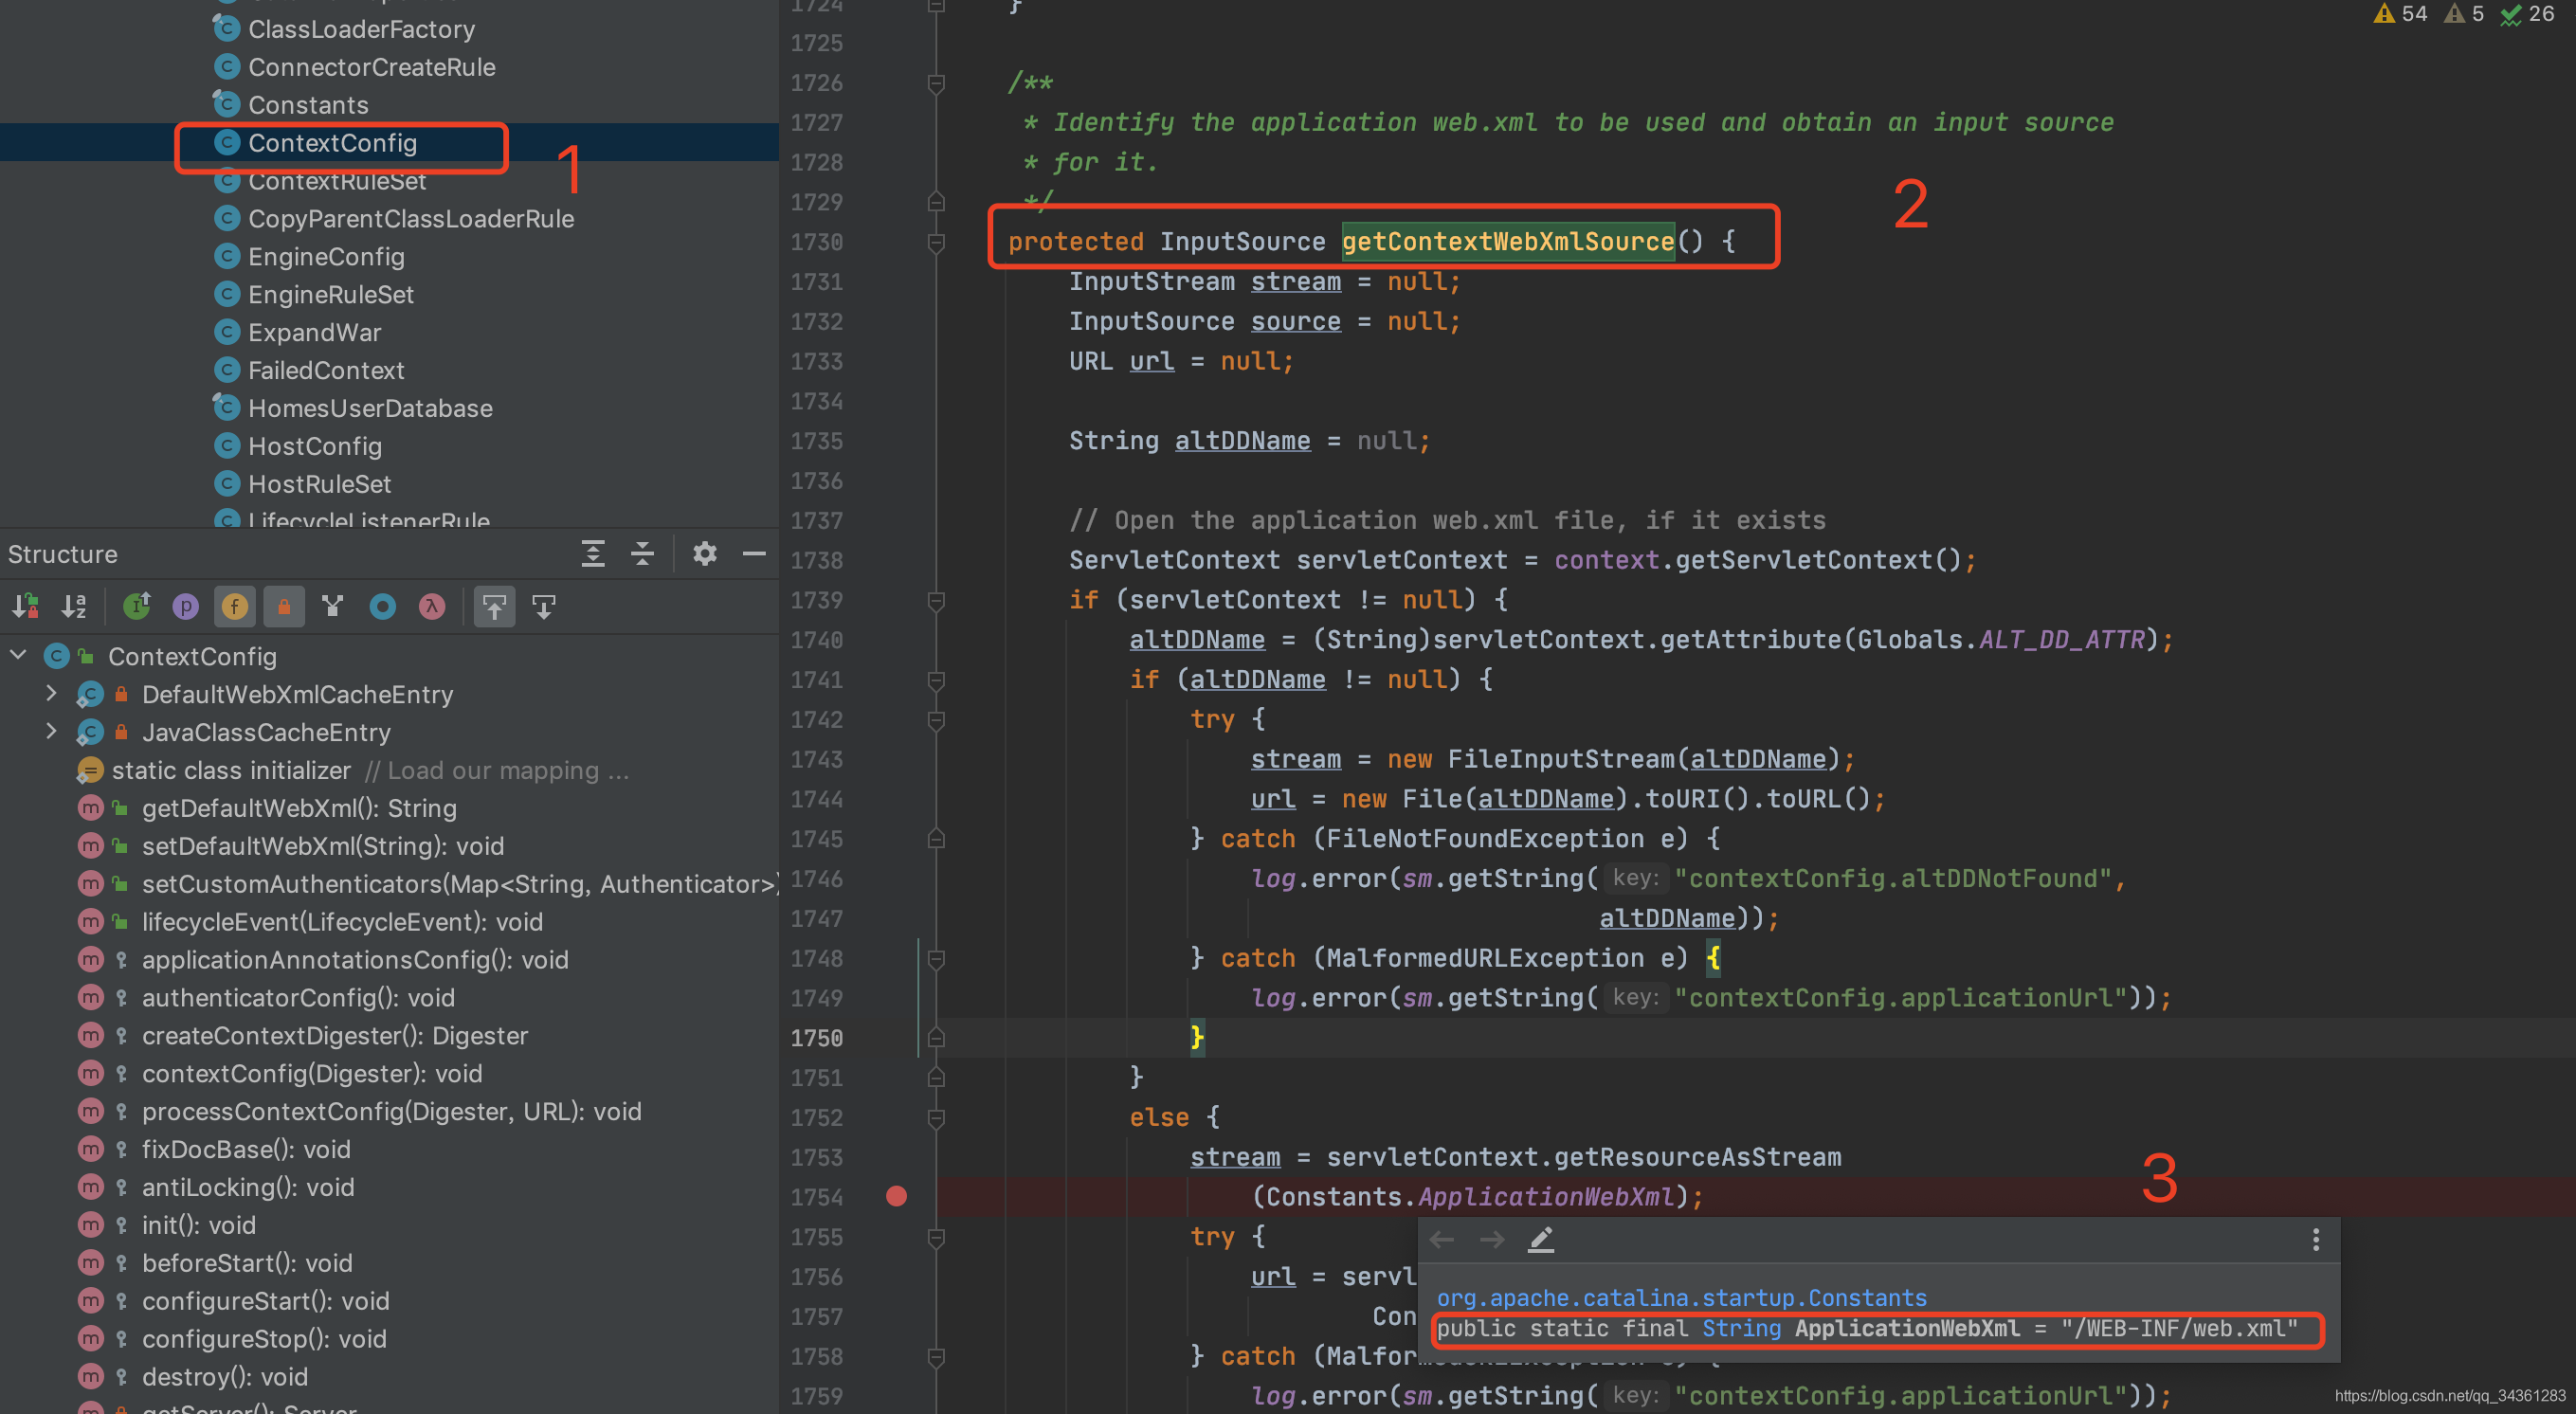Screen dimensions: 2576x1414
Task: Click Edit Source pencil in doc popup
Action: [x=1541, y=1240]
